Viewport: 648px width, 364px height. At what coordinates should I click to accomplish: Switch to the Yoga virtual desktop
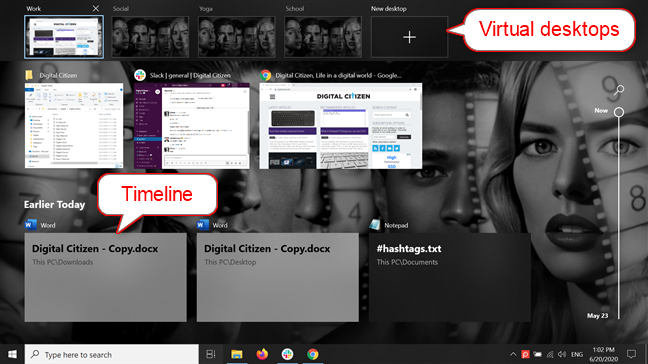(x=236, y=37)
